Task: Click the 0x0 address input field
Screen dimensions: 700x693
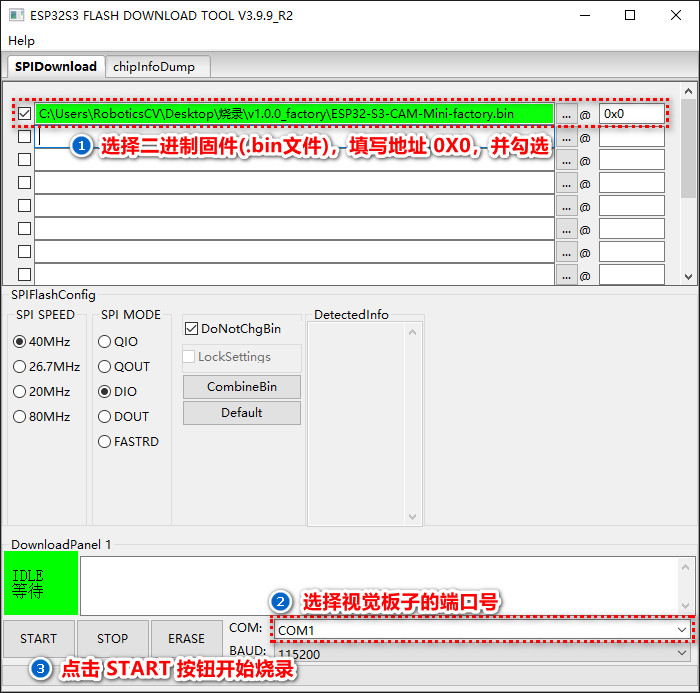Action: [631, 114]
